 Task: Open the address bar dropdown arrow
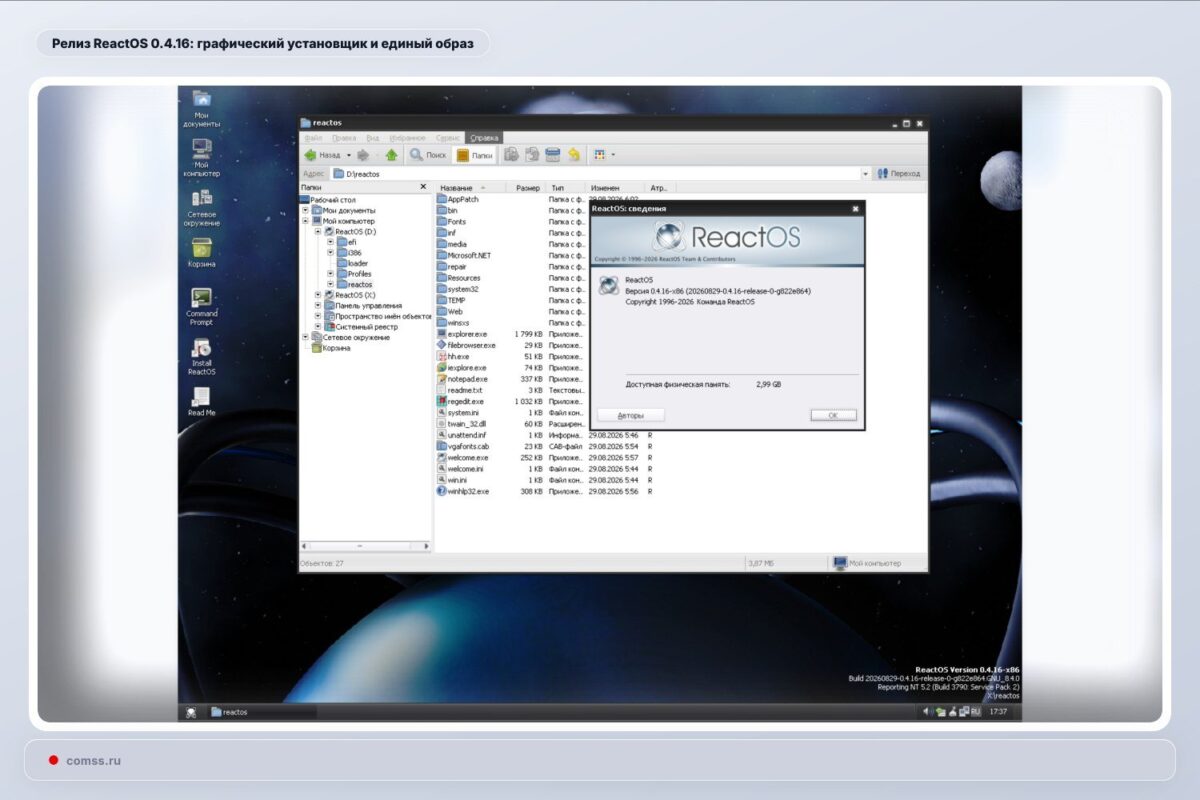(865, 174)
